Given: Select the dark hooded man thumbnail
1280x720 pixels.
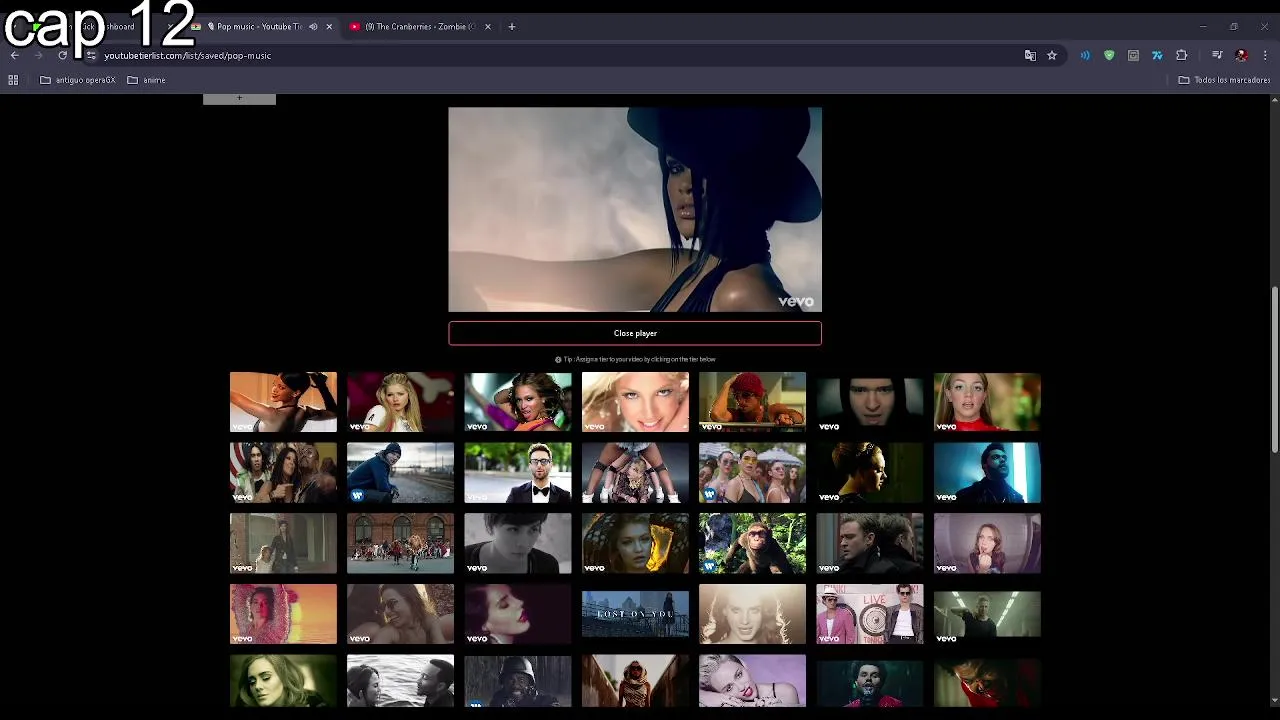Looking at the screenshot, I should tap(870, 402).
